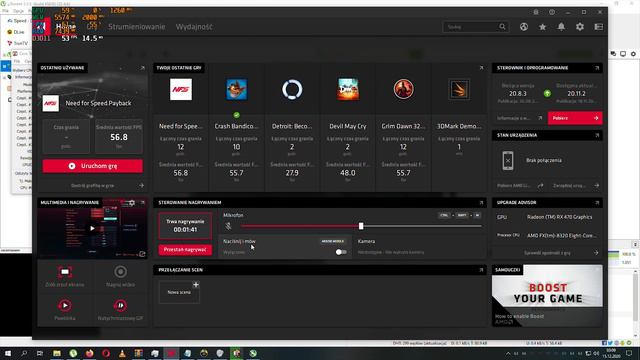Toggle the Naciśnij i mów switch

point(341,252)
